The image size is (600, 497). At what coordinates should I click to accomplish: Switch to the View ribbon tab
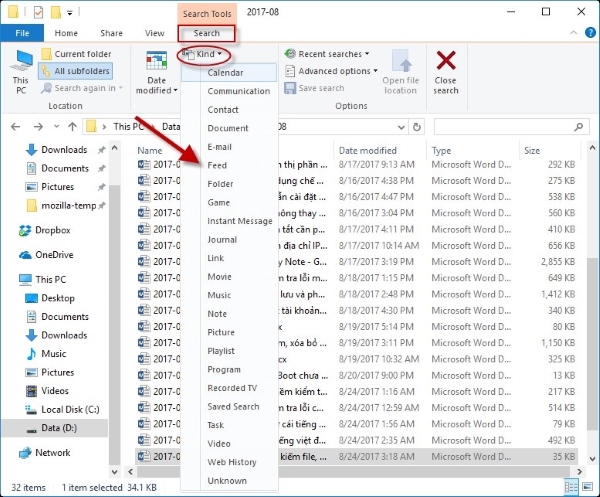[x=154, y=33]
